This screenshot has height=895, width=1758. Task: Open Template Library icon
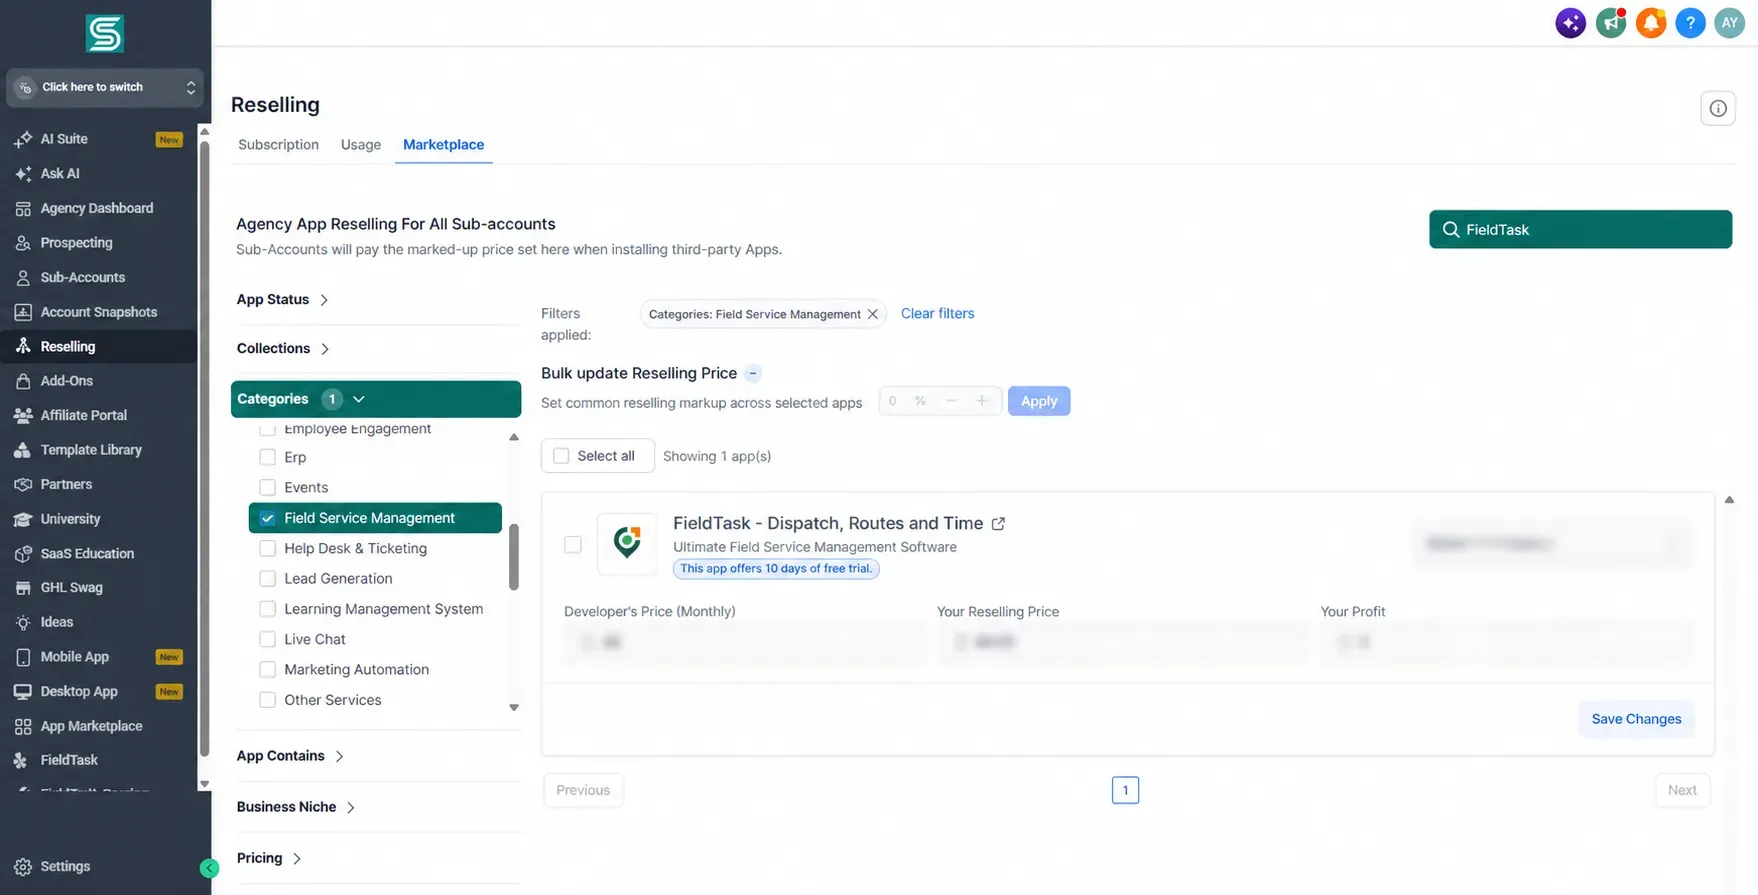click(23, 450)
